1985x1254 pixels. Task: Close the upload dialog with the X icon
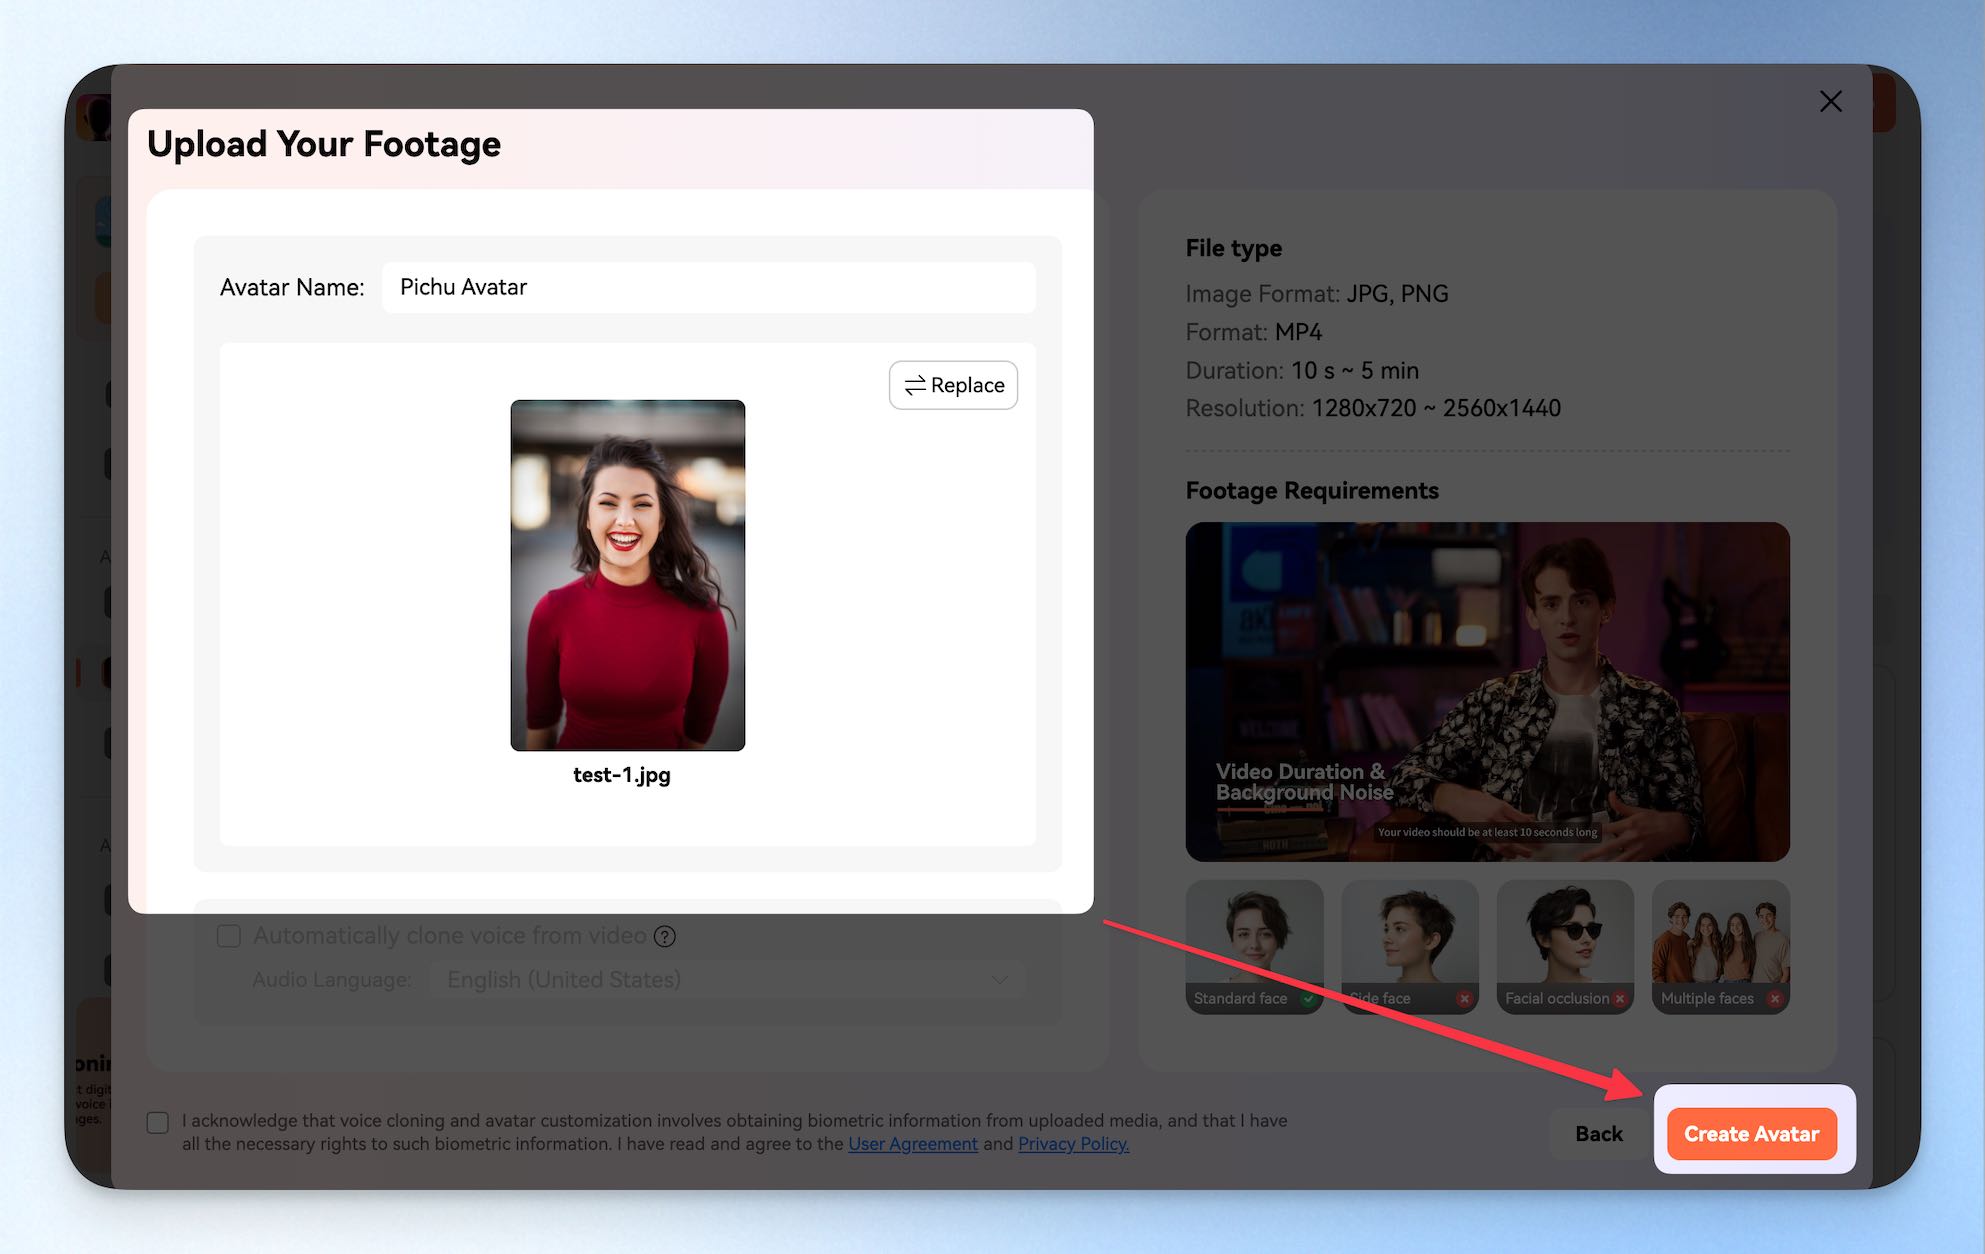coord(1830,101)
